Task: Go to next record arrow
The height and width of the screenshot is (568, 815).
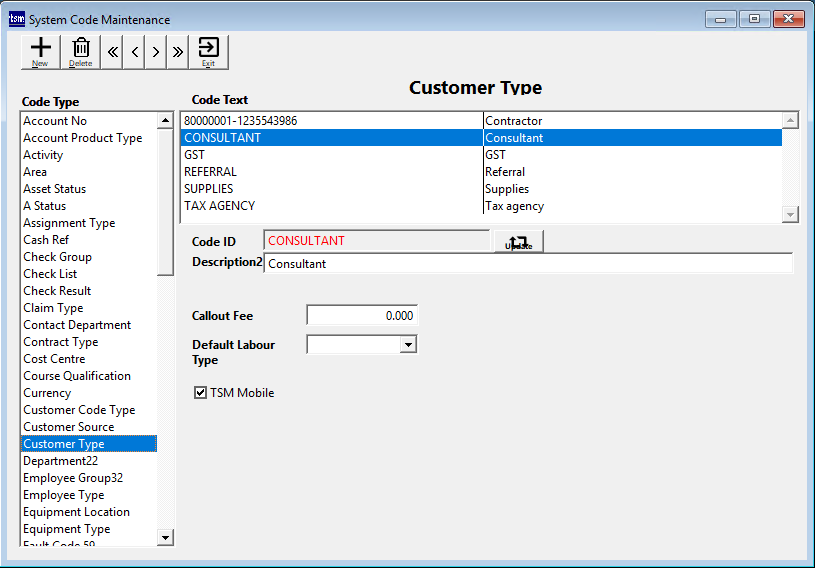Action: click(156, 52)
